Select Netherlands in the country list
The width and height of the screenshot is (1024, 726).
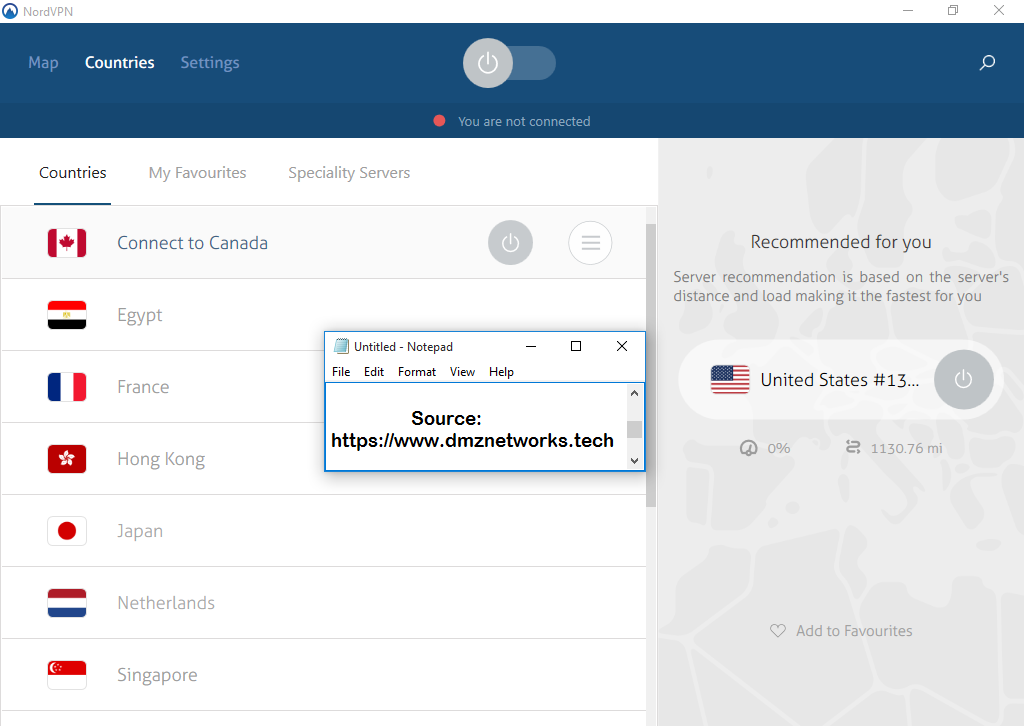click(324, 603)
